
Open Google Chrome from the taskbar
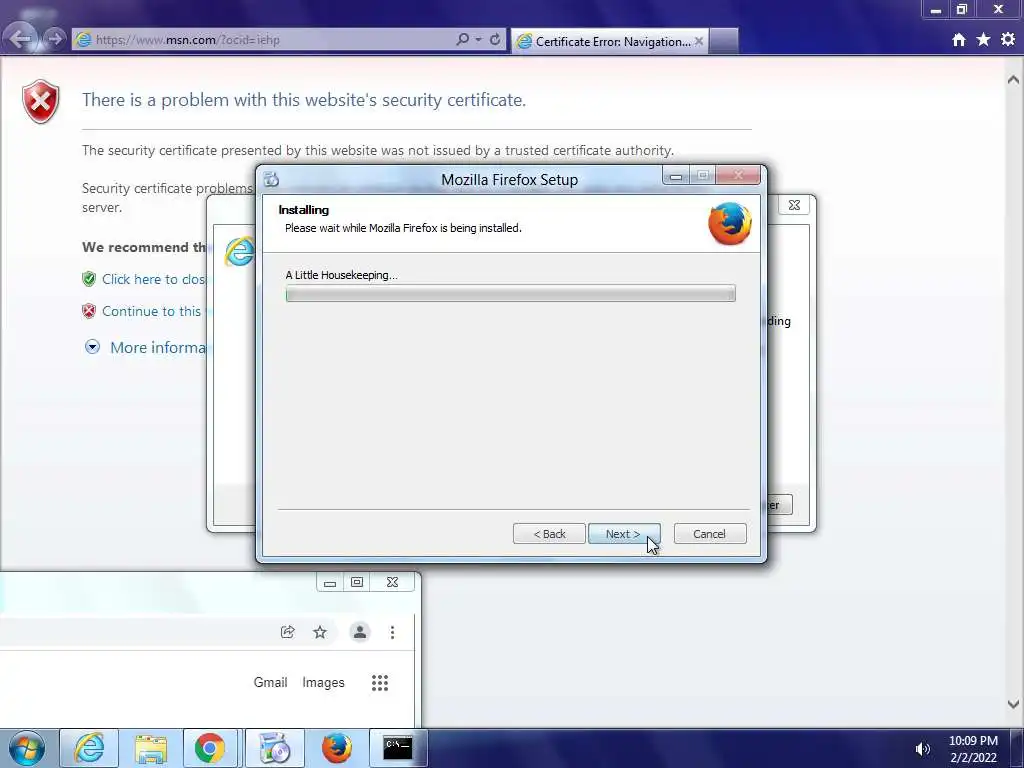tap(210, 748)
